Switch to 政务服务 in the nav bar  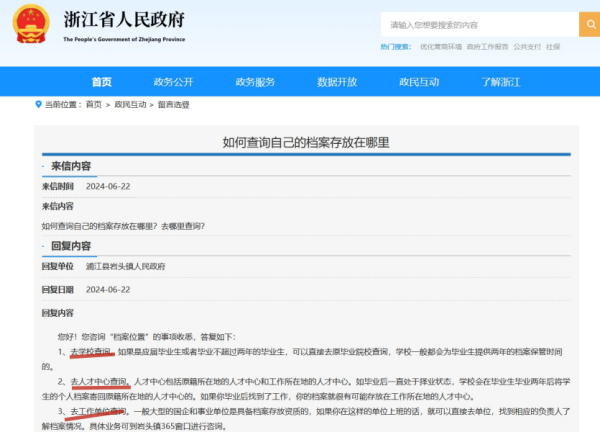pos(255,82)
